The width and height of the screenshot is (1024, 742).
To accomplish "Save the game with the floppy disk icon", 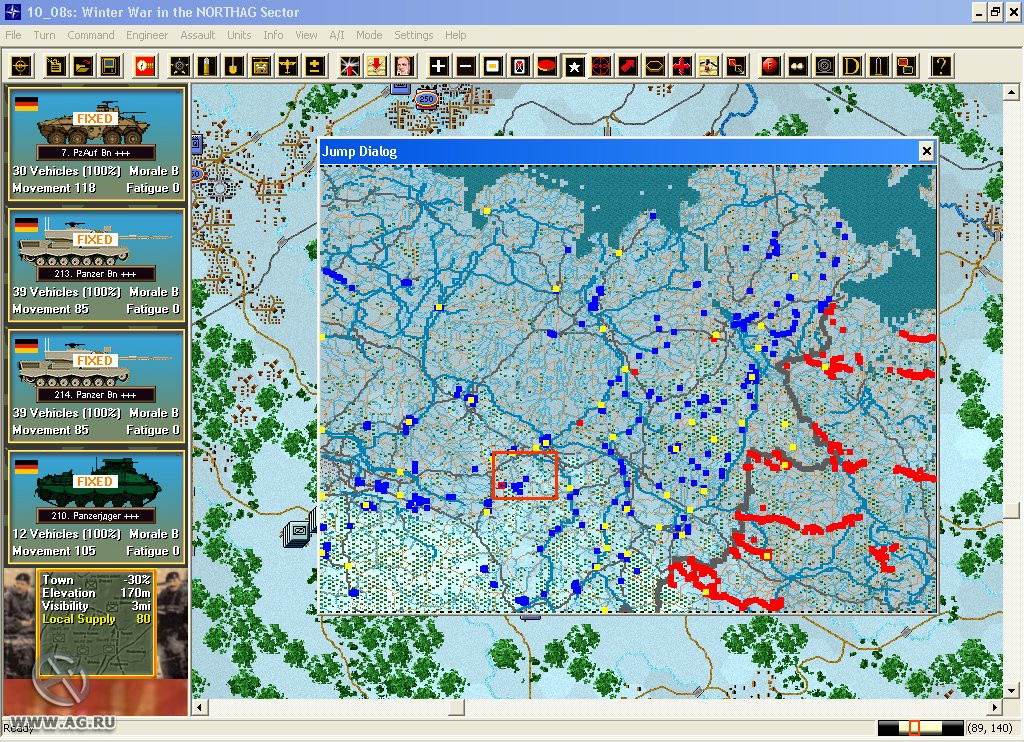I will tap(110, 66).
